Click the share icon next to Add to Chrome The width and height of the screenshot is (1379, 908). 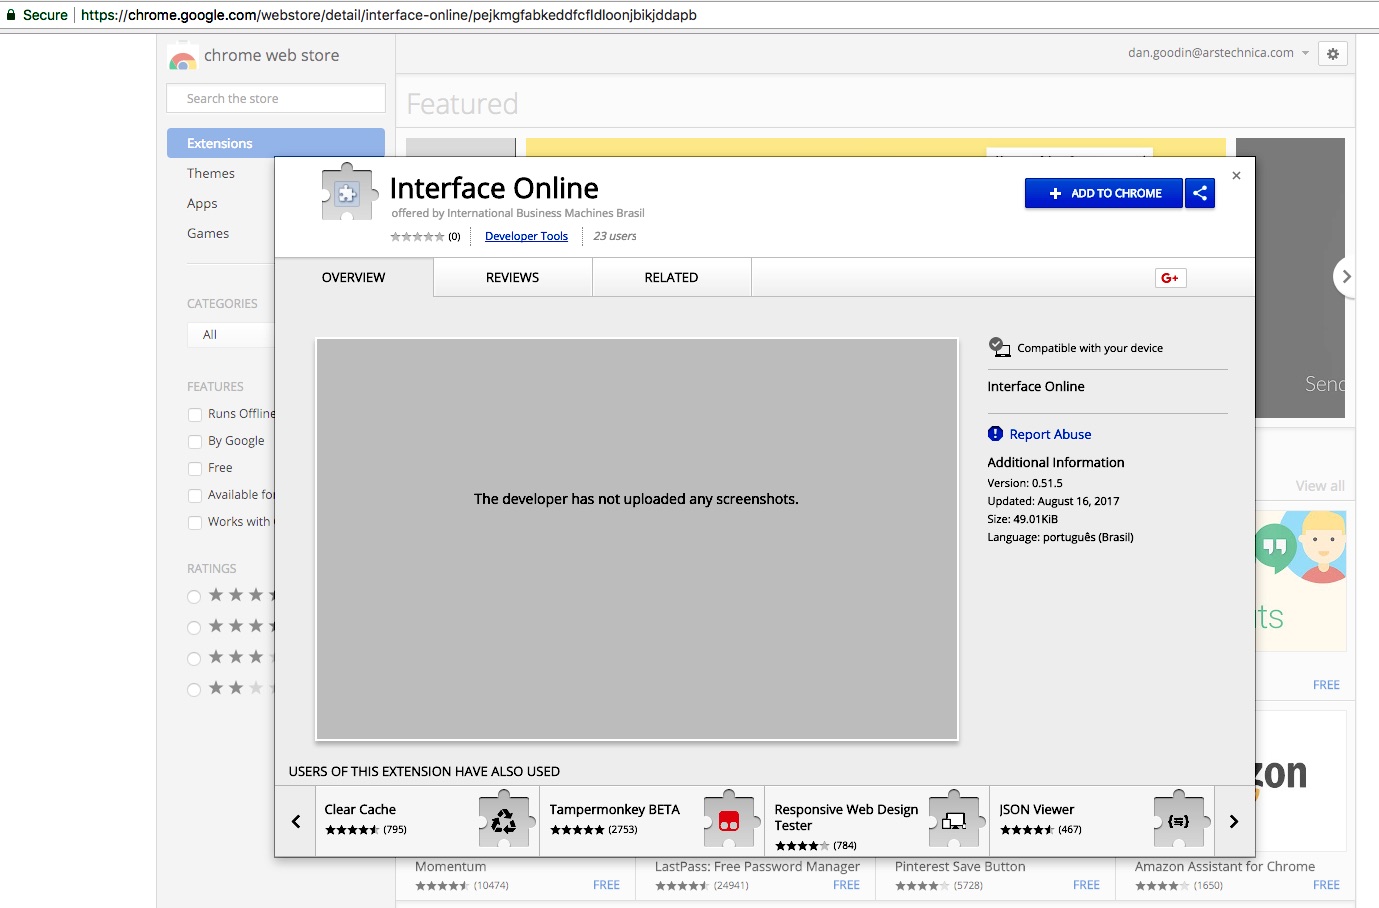click(x=1200, y=193)
